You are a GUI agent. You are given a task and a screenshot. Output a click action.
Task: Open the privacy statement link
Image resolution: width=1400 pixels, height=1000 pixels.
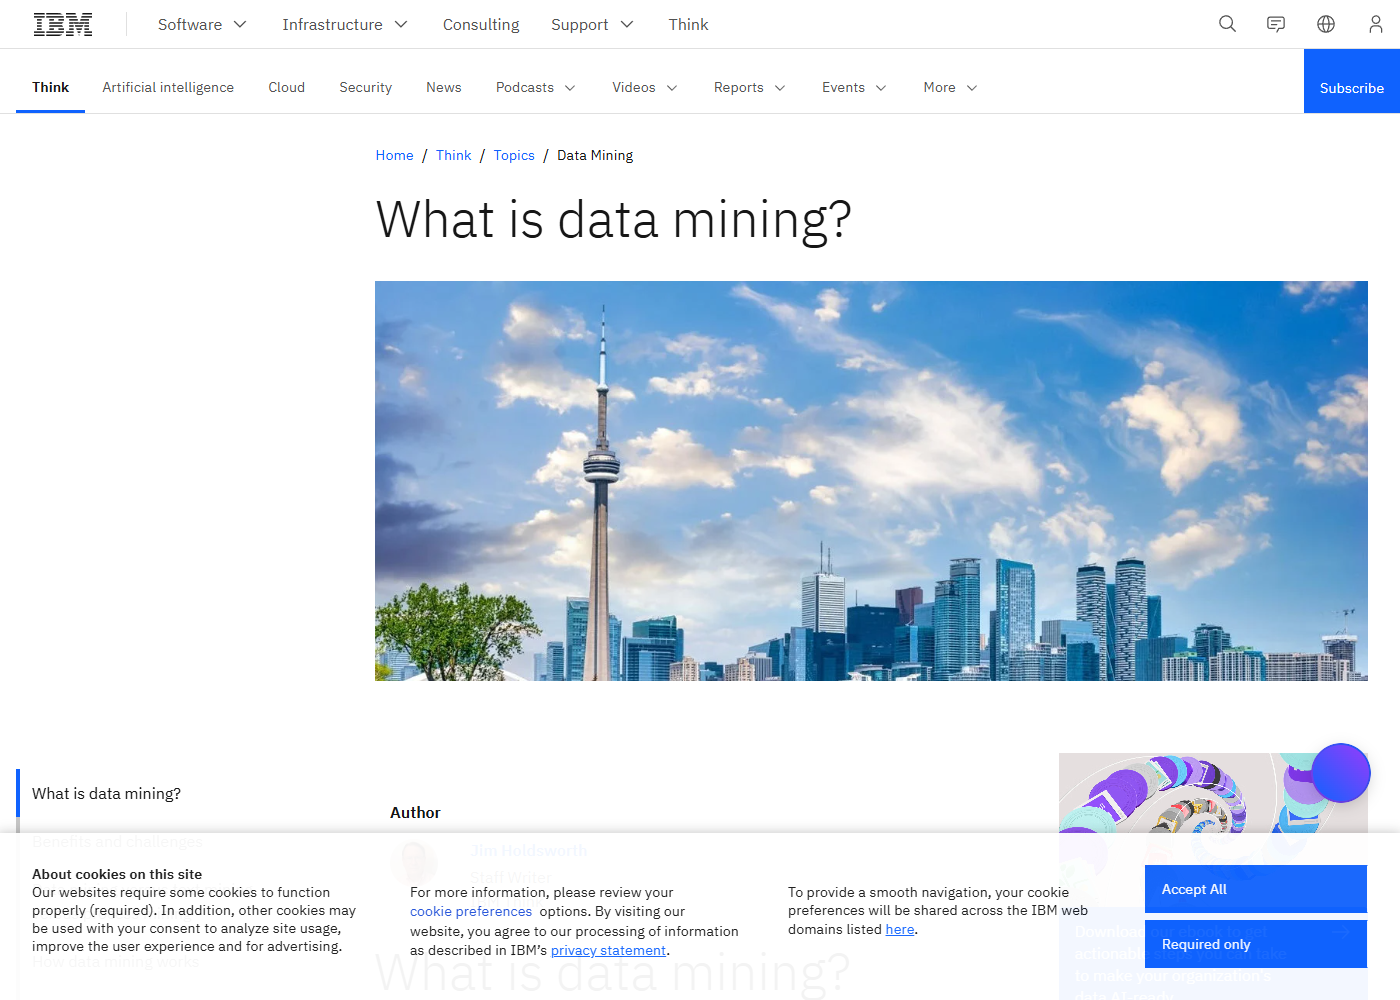tap(608, 950)
